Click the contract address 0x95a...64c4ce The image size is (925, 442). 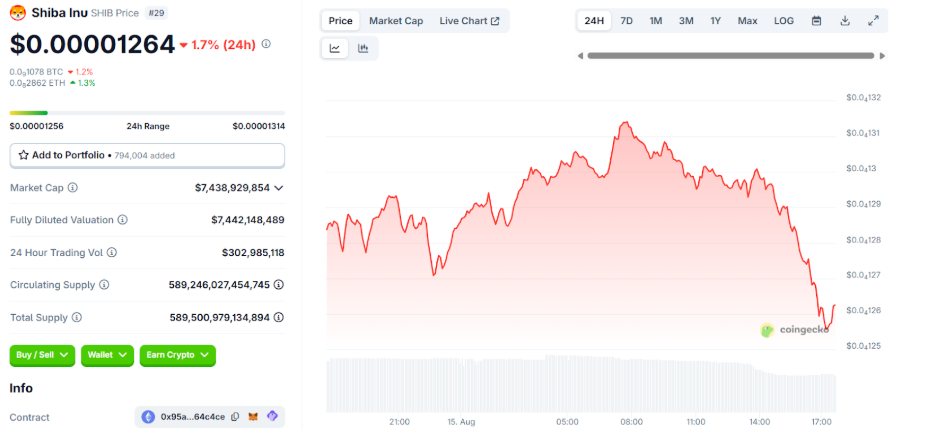193,417
